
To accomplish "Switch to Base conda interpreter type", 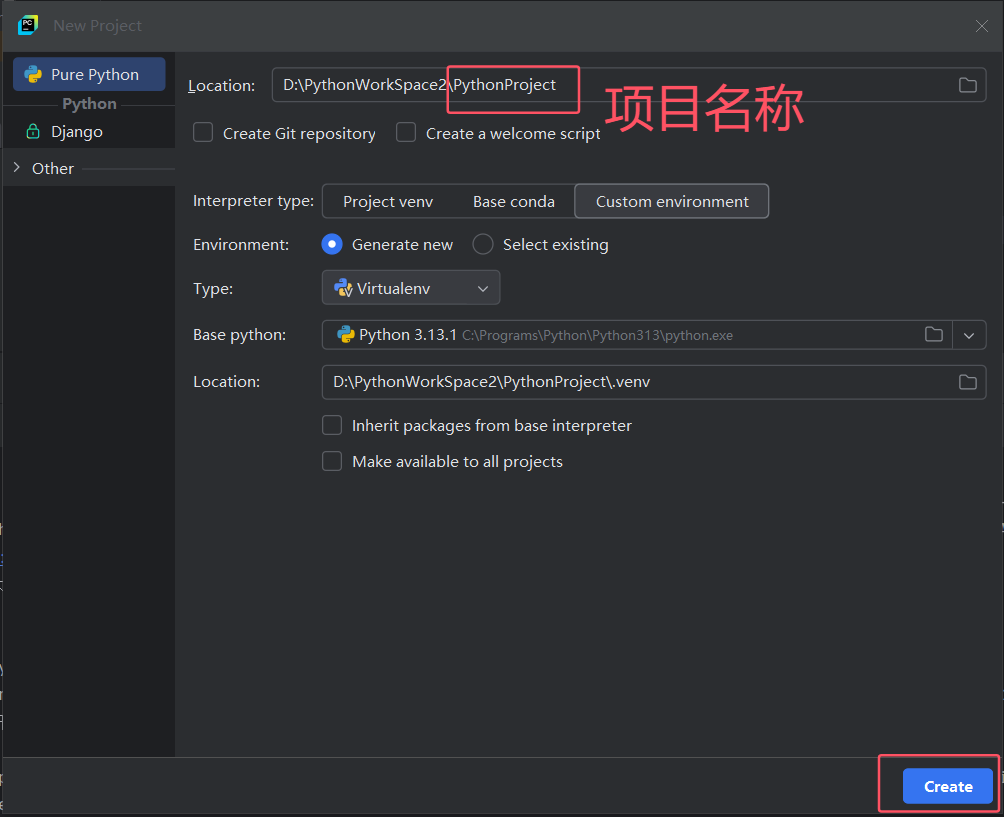I will (x=513, y=201).
